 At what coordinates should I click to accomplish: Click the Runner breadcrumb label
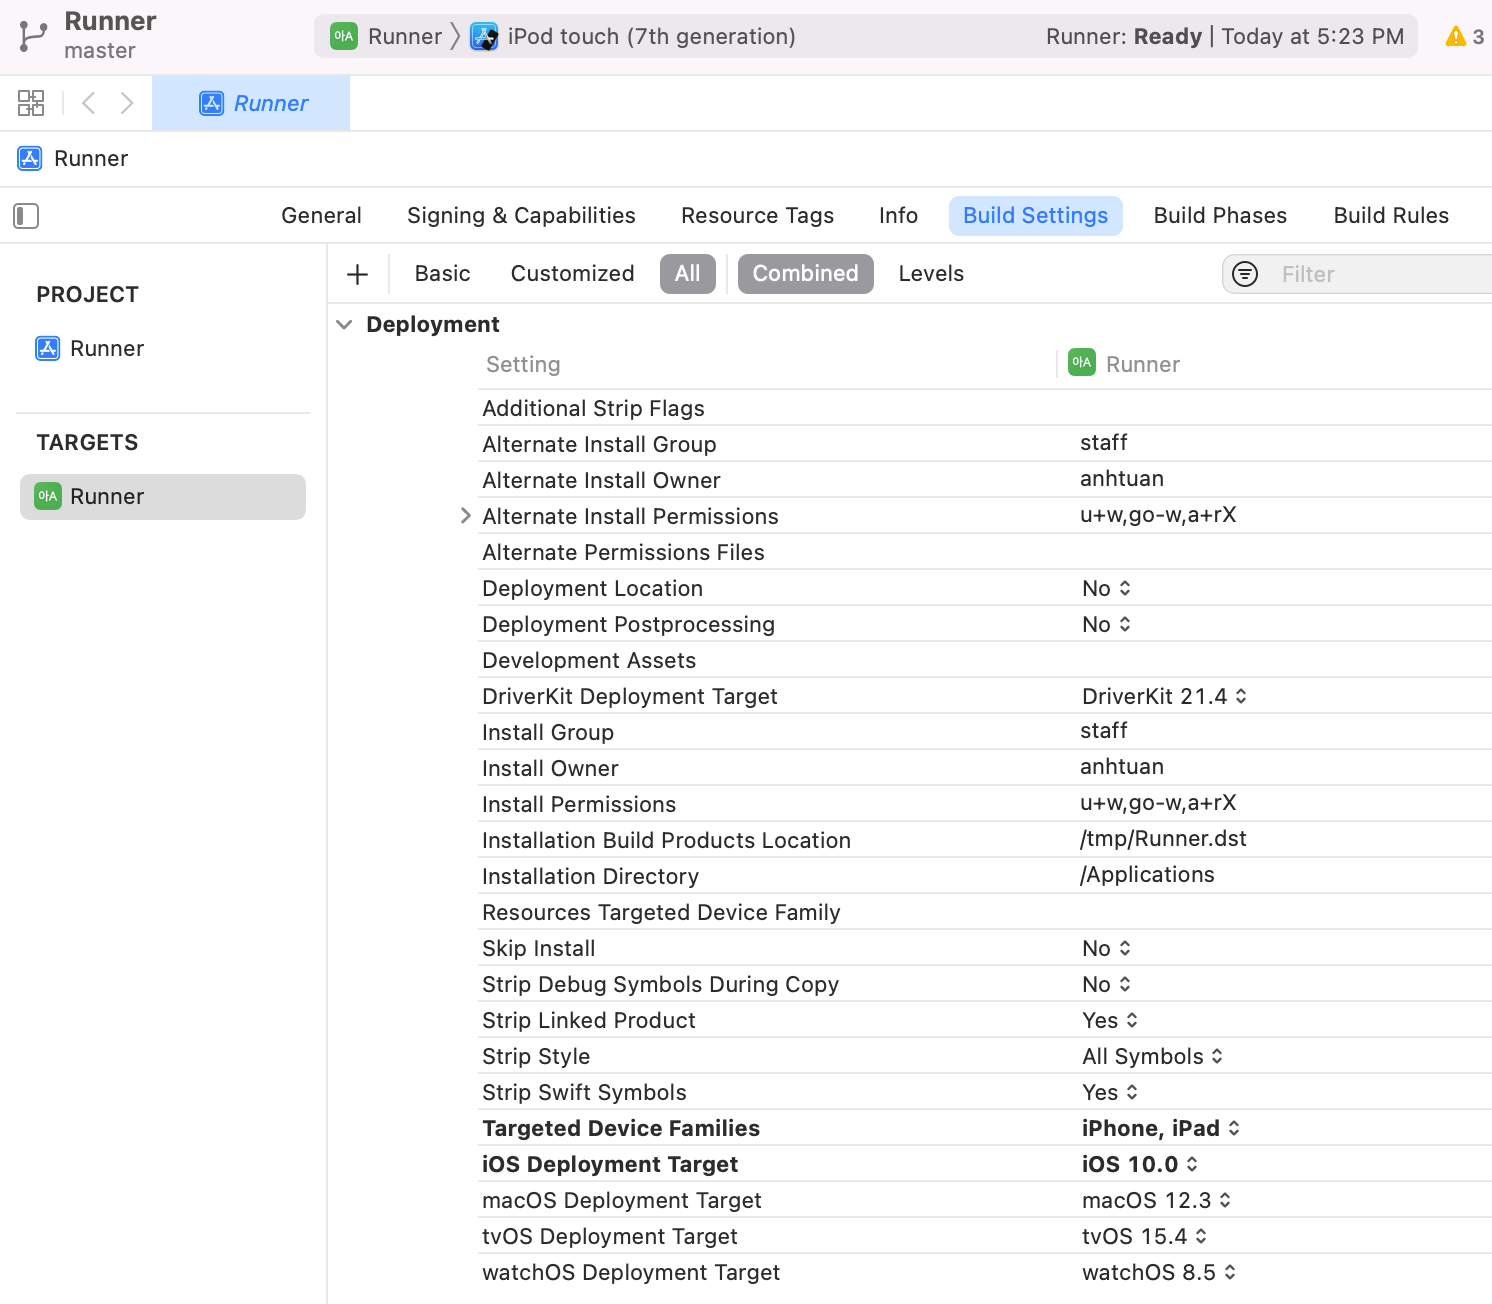point(91,158)
